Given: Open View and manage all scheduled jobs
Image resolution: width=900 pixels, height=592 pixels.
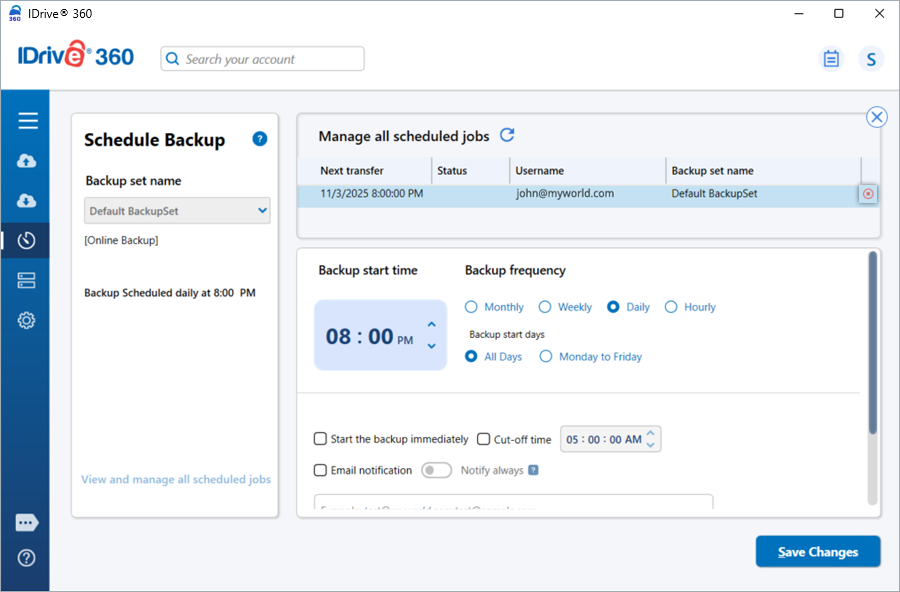Looking at the screenshot, I should coord(176,479).
